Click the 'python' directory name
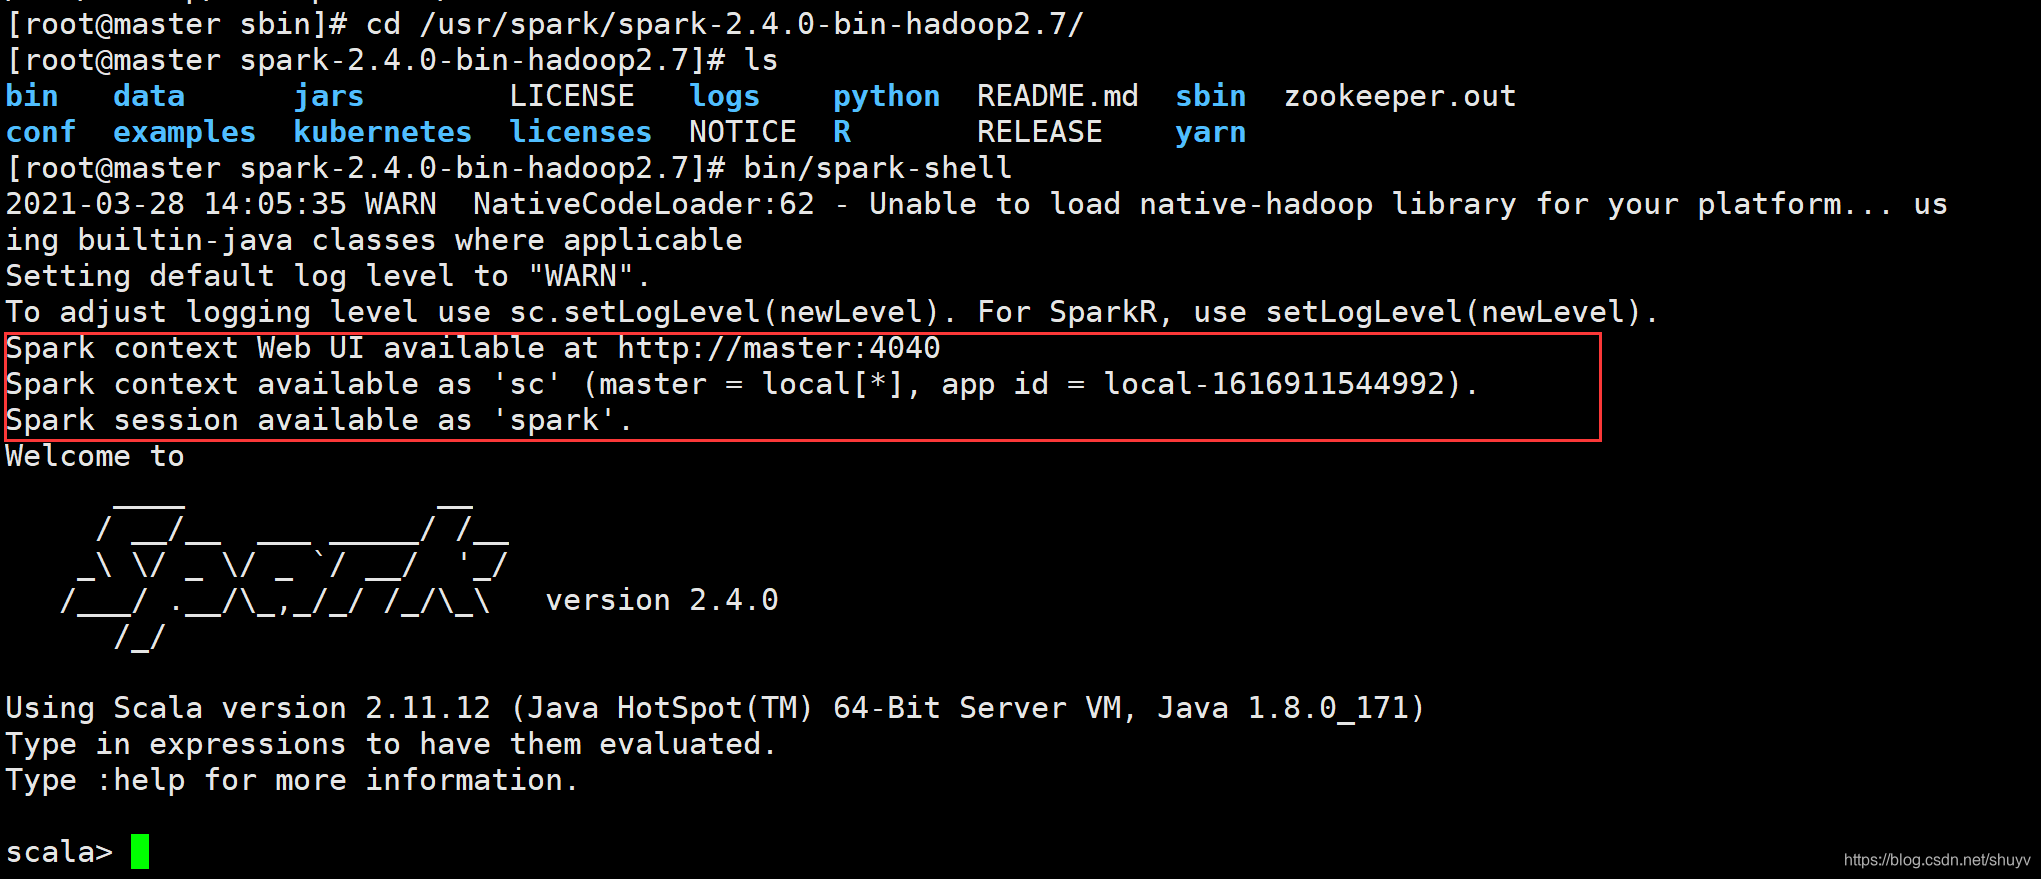This screenshot has height=879, width=2041. click(887, 97)
